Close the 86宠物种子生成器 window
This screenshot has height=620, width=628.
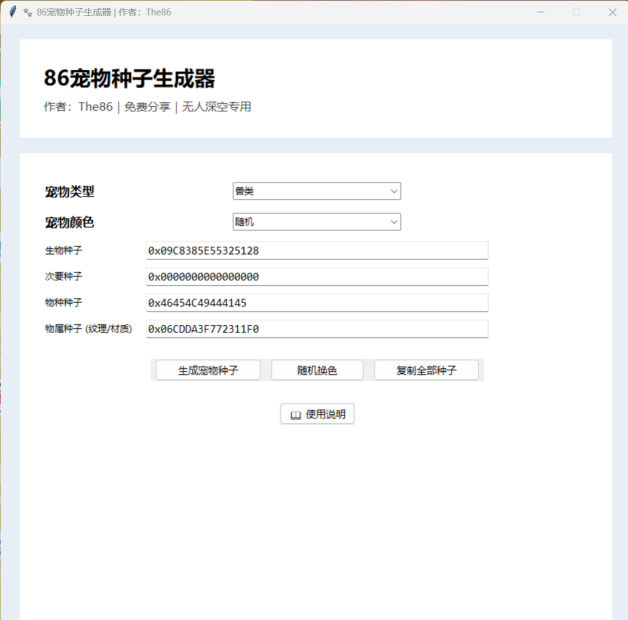tap(612, 12)
